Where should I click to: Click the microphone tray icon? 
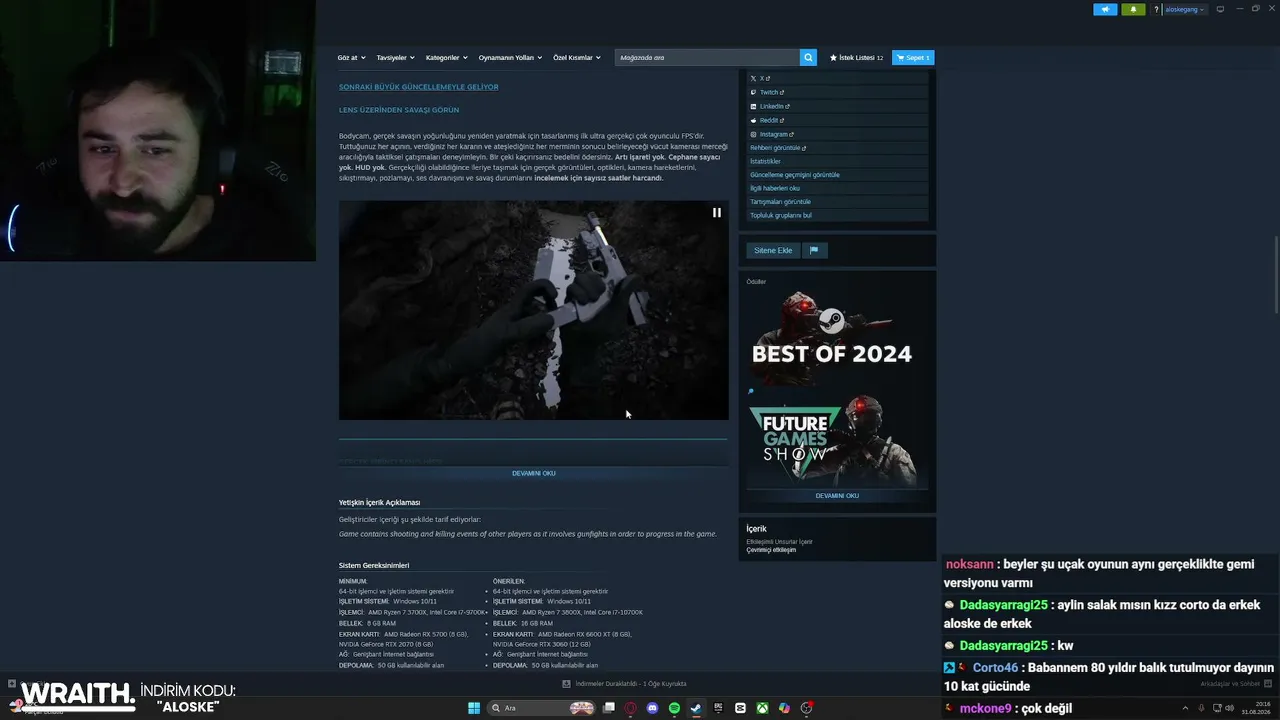[x=1200, y=708]
